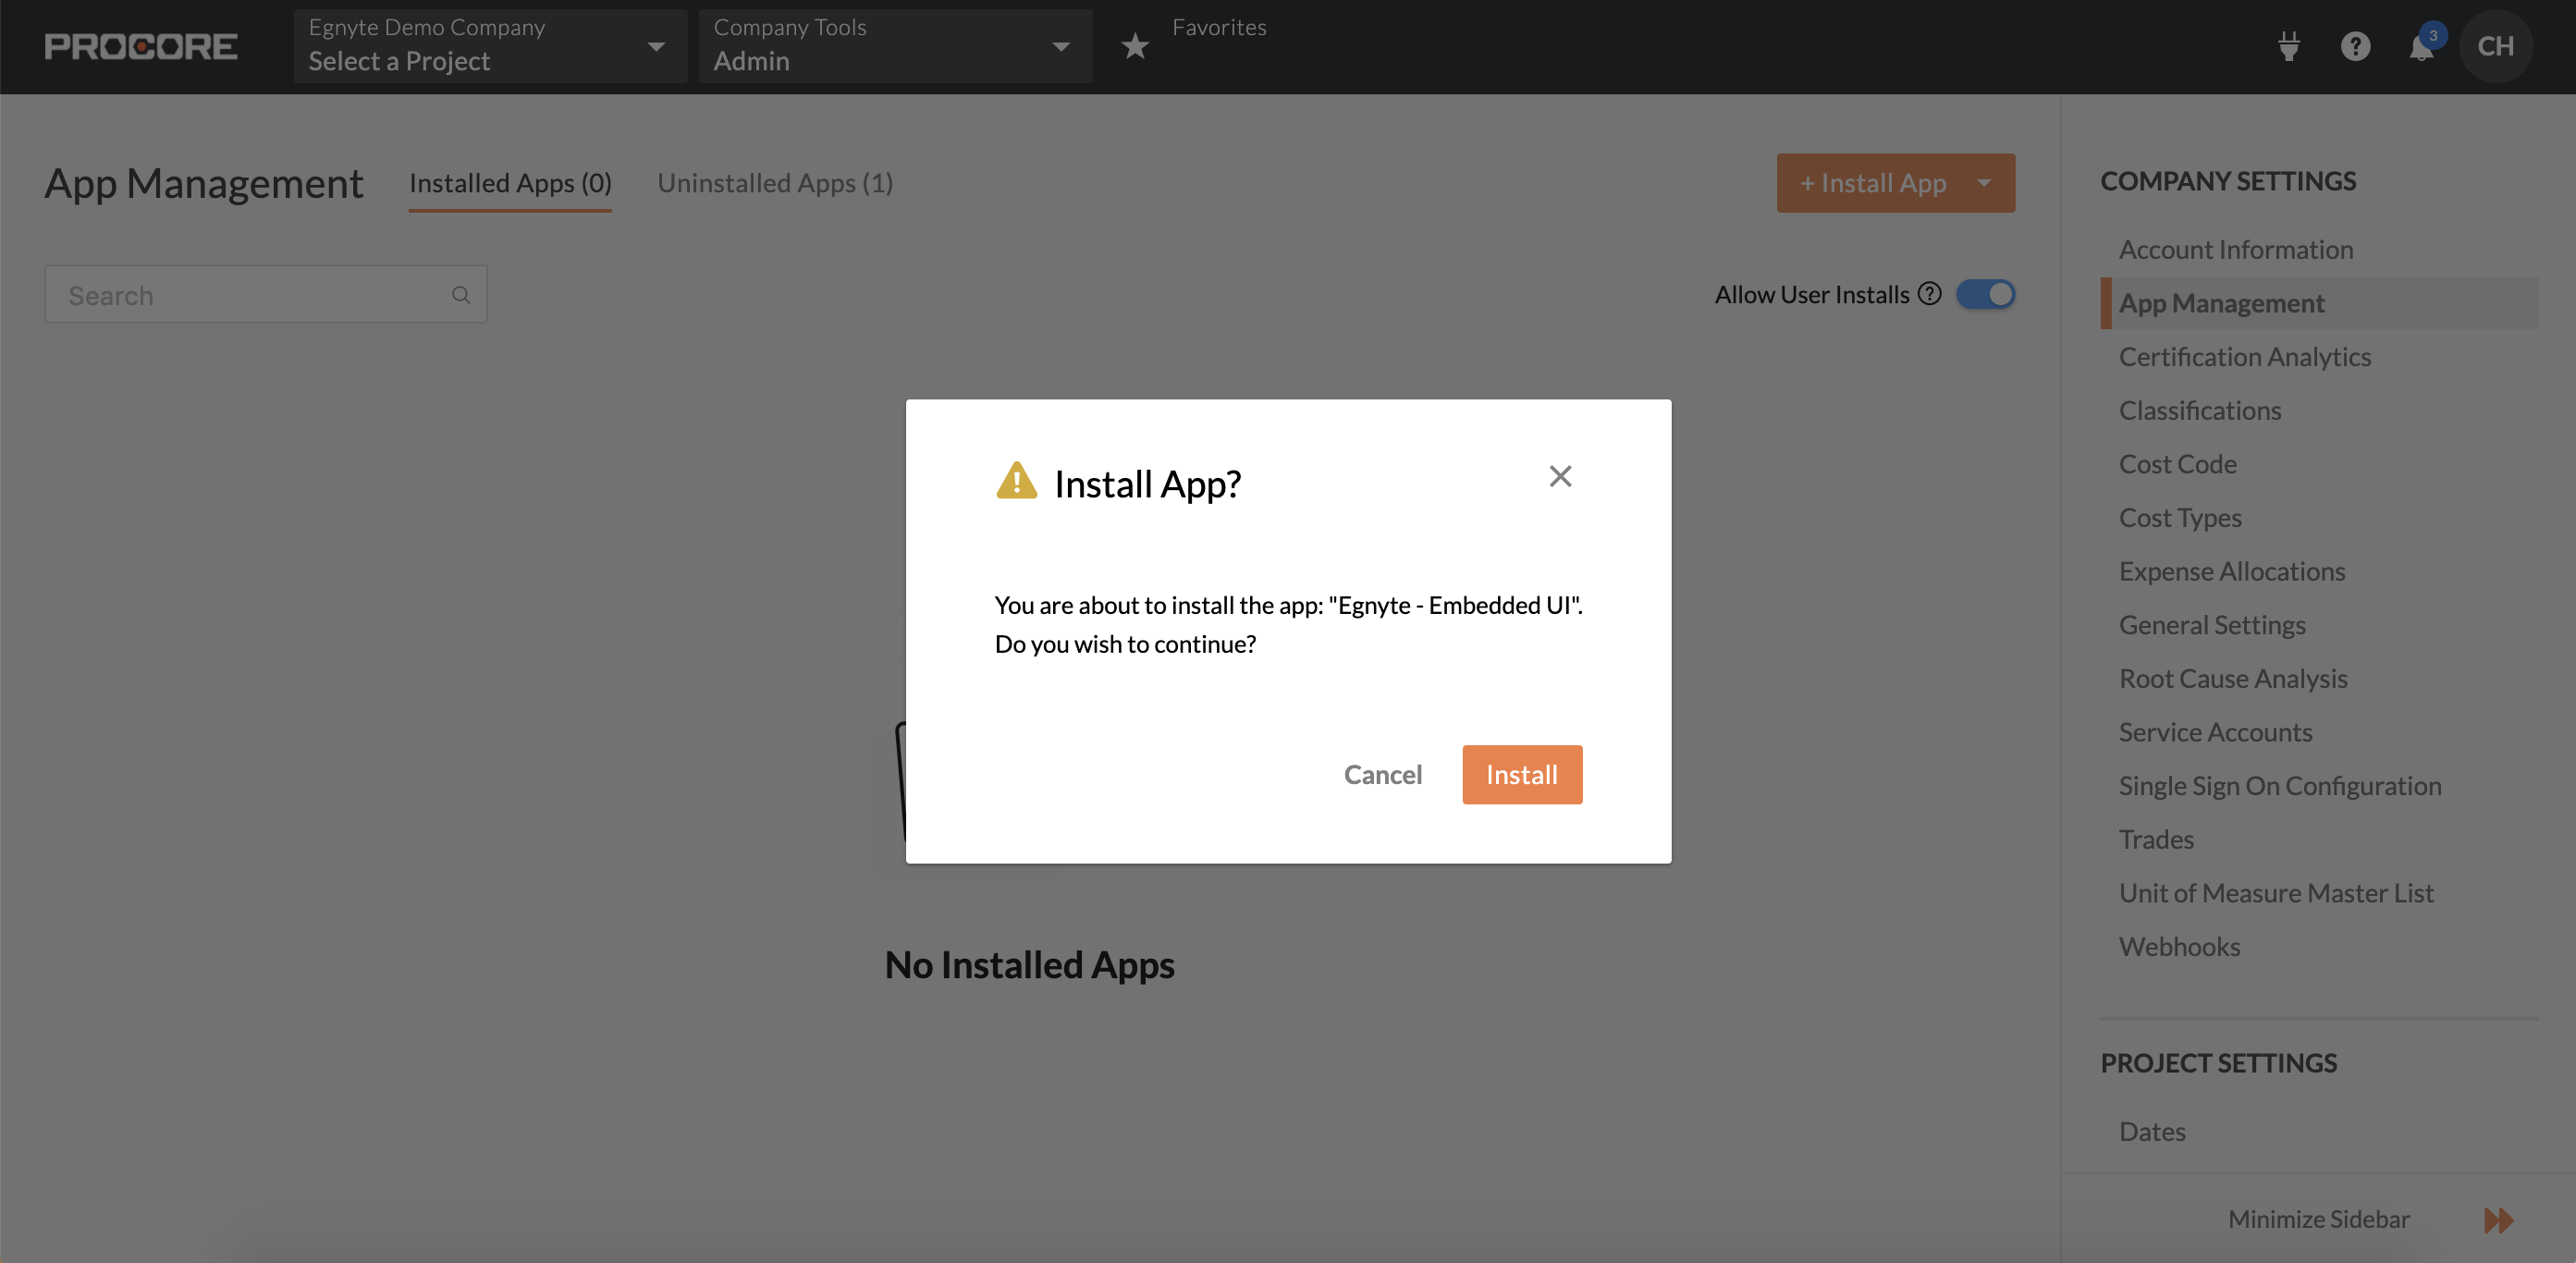Click the Allow User Installs label
This screenshot has height=1263, width=2576.
click(x=1812, y=294)
